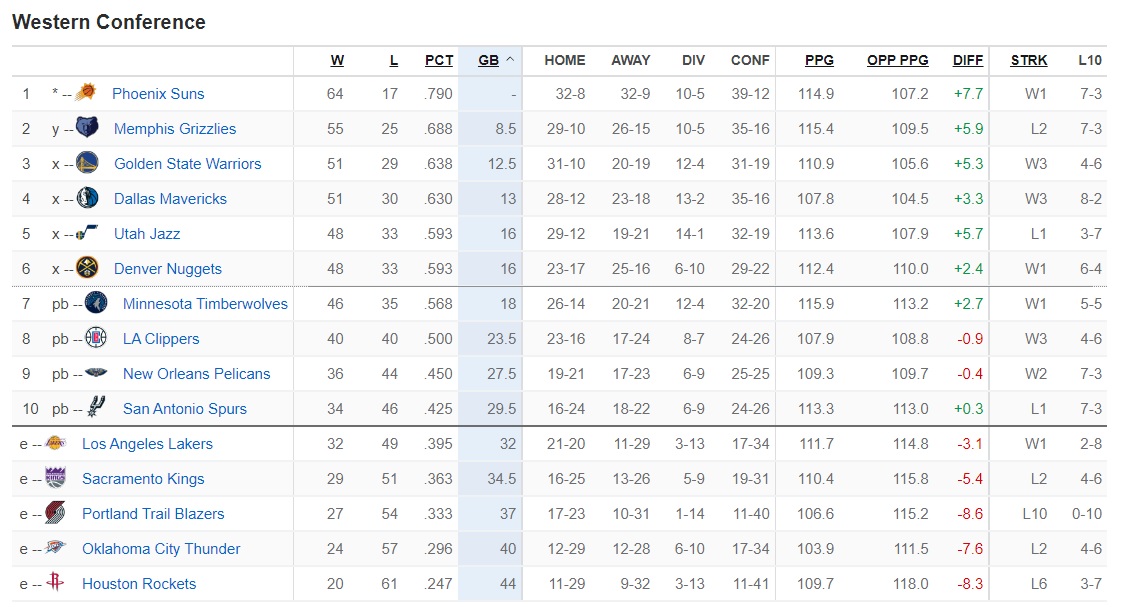Sort the table by PCT header
Viewport: 1121px width, 607px height.
tap(439, 60)
